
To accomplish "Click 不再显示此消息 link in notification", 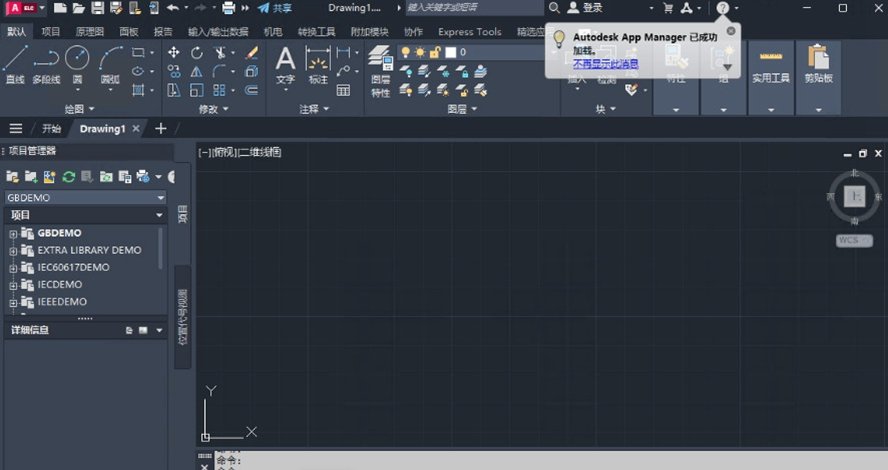I will [x=605, y=63].
